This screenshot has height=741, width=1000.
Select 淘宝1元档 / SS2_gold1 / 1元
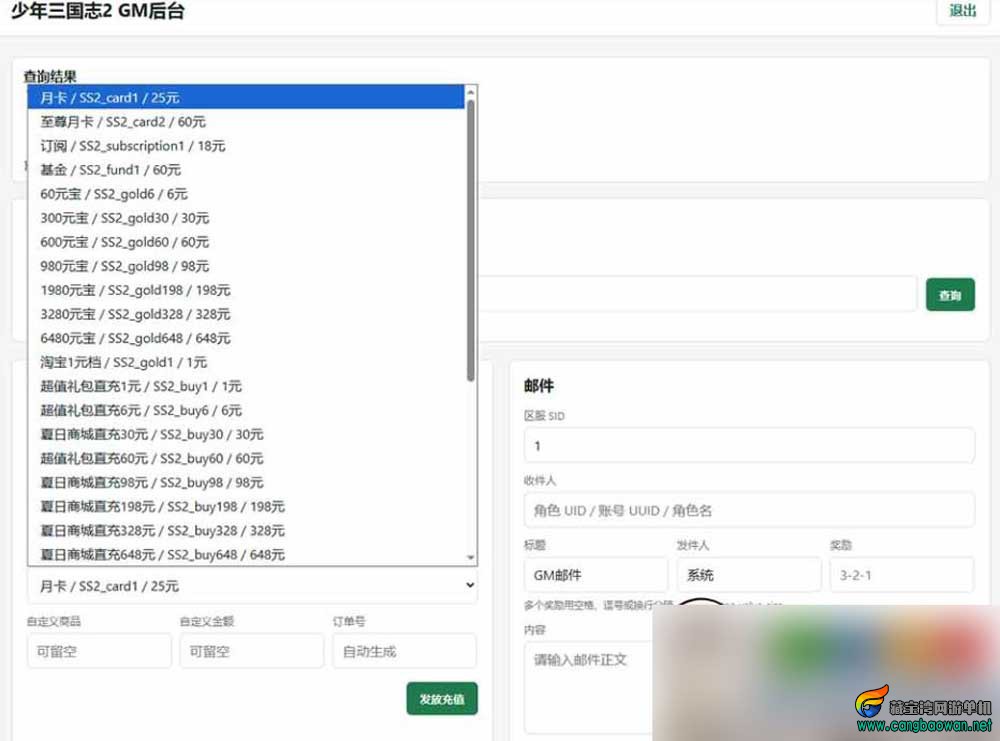(246, 362)
